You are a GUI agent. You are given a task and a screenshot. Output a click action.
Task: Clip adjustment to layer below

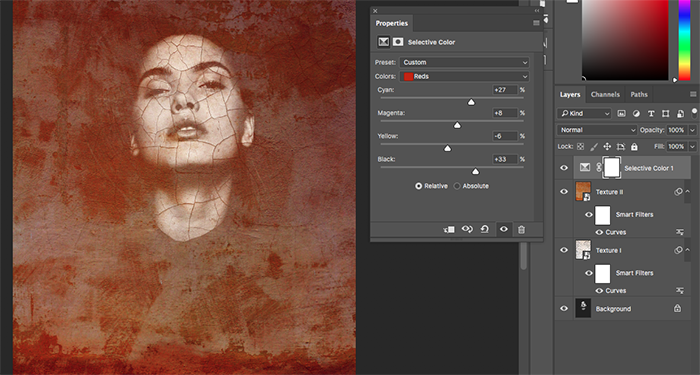[449, 229]
